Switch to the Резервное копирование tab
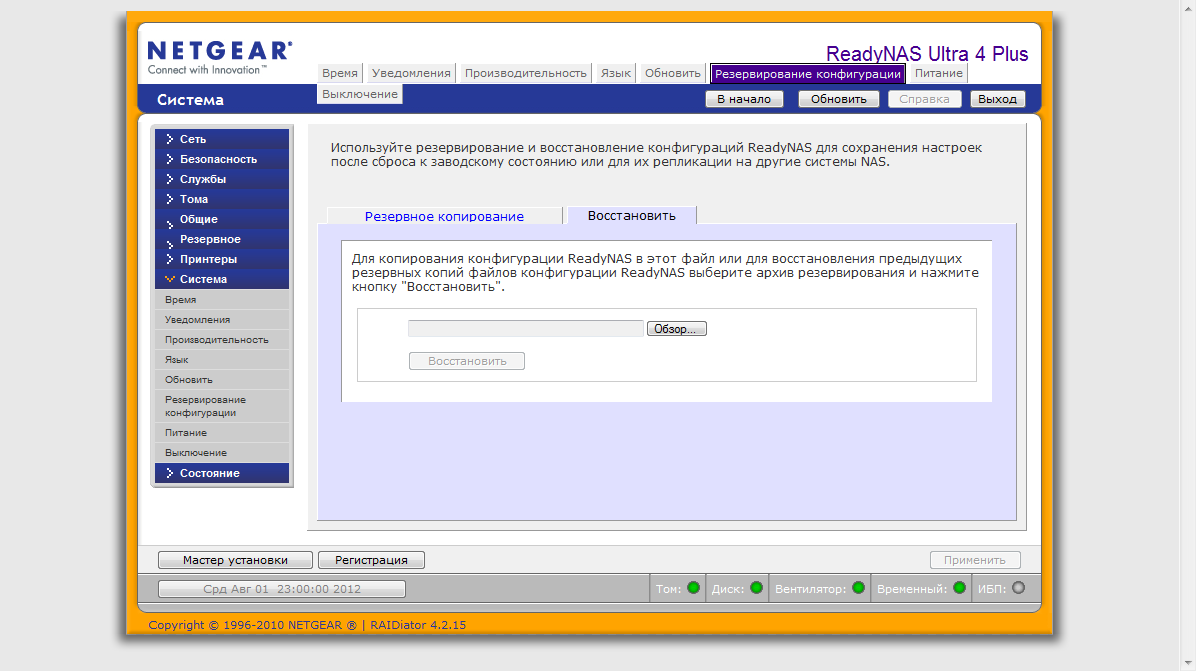The height and width of the screenshot is (671, 1196). (x=445, y=216)
